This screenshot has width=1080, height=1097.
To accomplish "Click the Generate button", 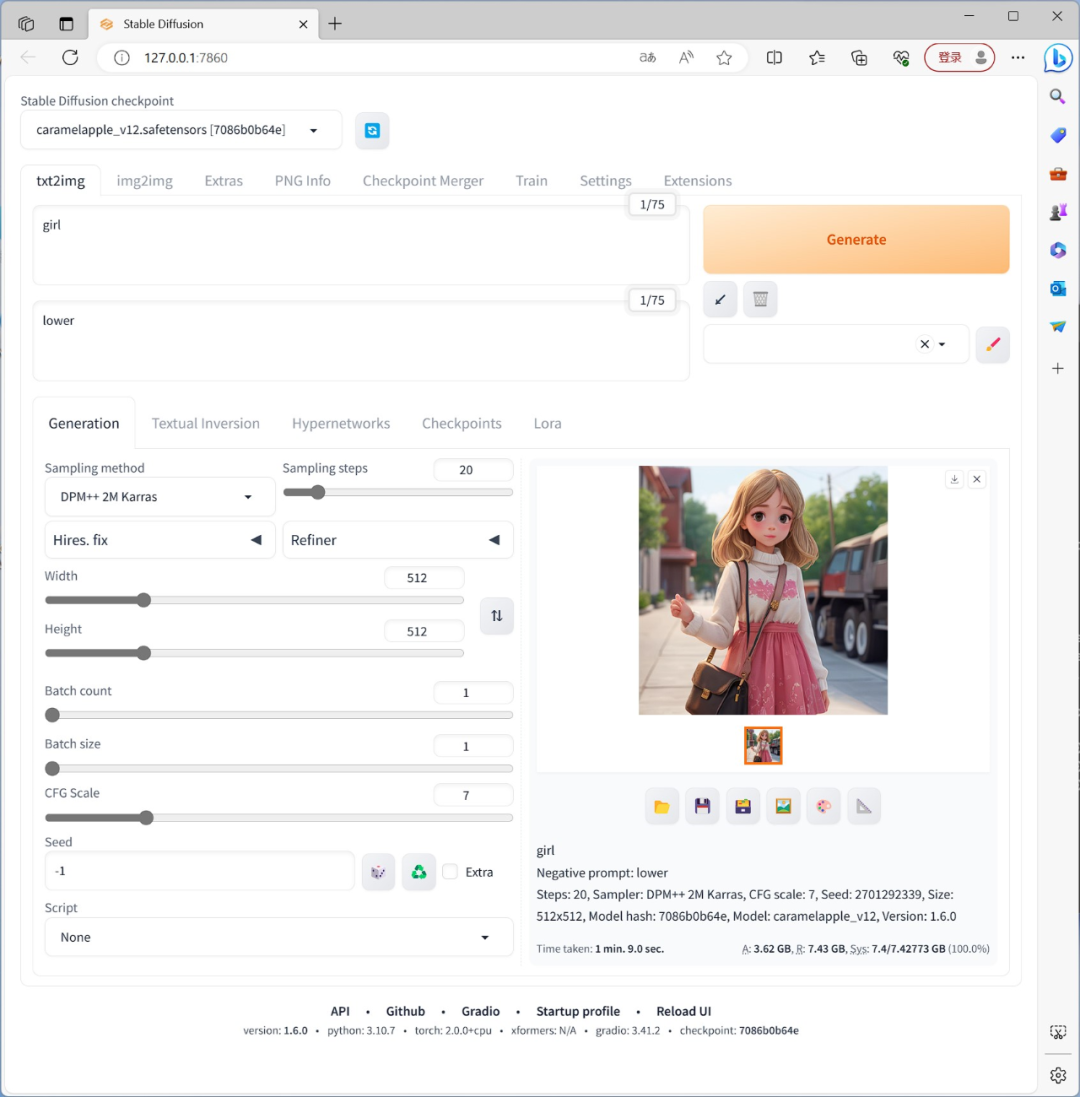I will tap(856, 239).
